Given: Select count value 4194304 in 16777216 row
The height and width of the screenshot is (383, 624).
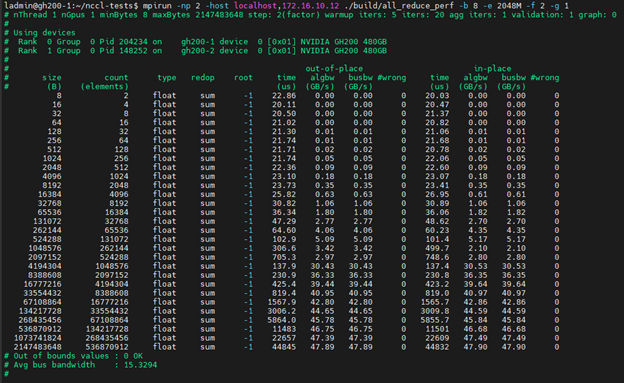Looking at the screenshot, I should [112, 284].
